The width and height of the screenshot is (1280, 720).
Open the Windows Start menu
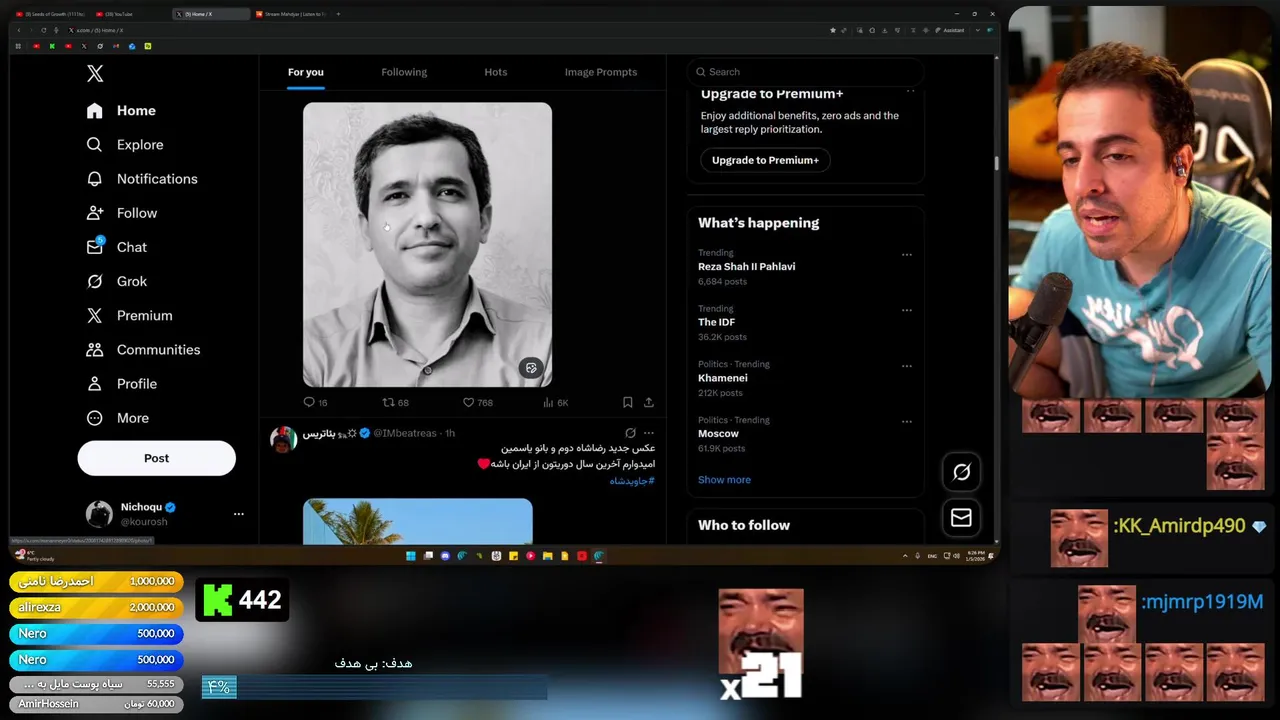pyautogui.click(x=410, y=556)
